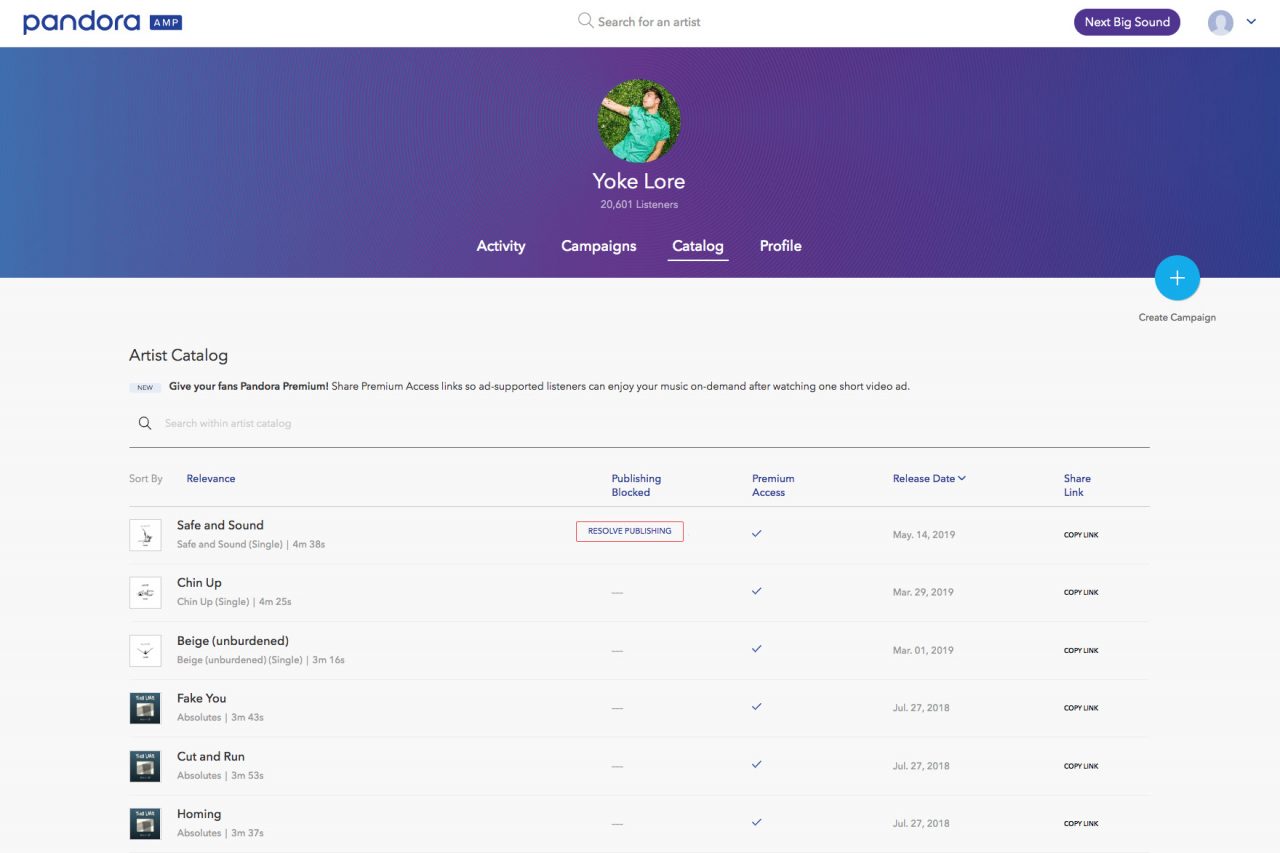Toggle Premium Access checkmark for Chin Up
The image size is (1280, 853).
(757, 591)
